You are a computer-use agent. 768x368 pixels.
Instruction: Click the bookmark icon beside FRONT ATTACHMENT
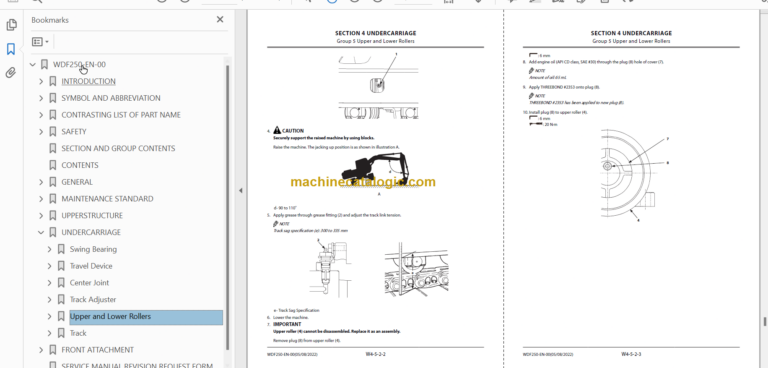tap(53, 349)
